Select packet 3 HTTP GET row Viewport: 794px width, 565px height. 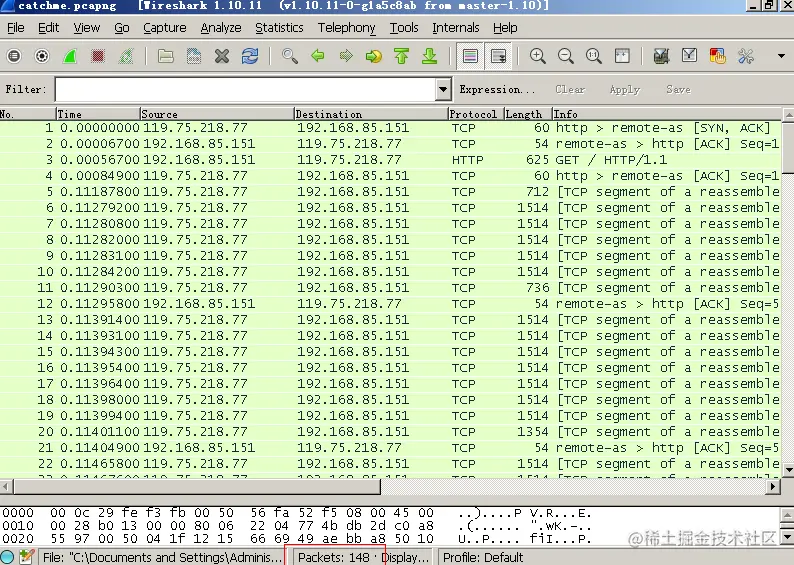[390, 160]
